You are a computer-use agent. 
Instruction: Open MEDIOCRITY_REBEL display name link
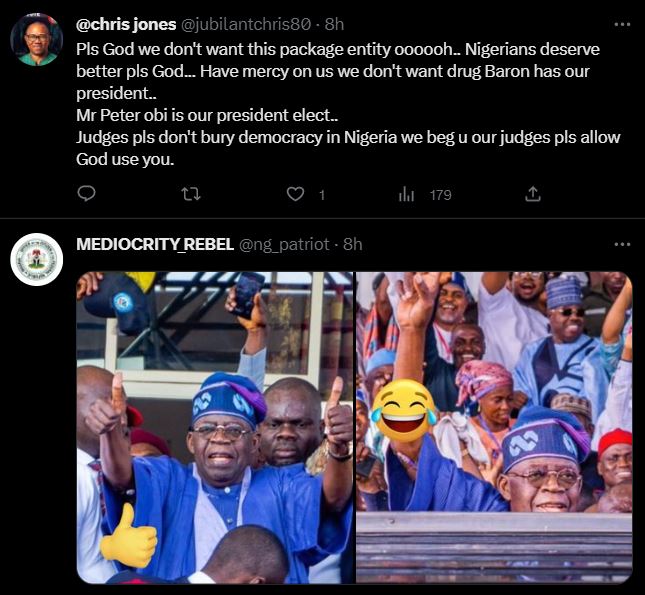click(x=154, y=244)
